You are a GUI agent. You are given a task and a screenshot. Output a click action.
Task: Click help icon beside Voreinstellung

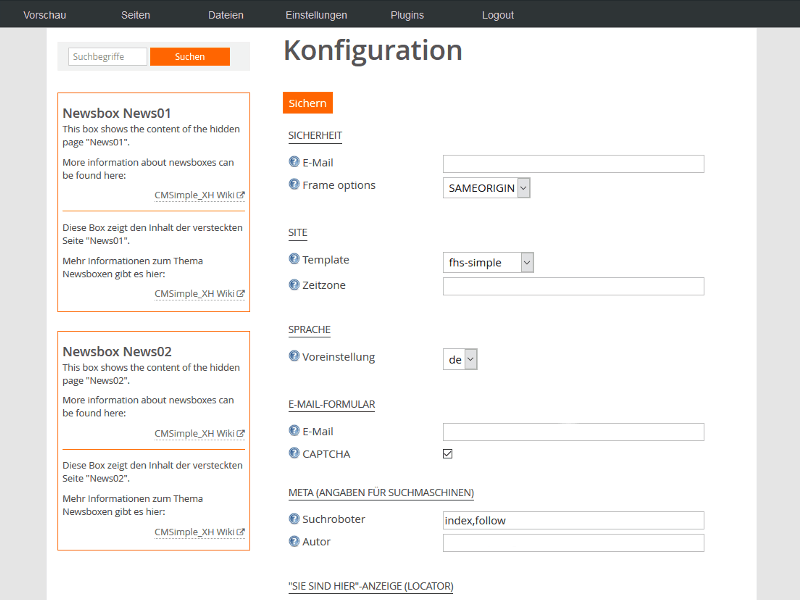pyautogui.click(x=294, y=356)
